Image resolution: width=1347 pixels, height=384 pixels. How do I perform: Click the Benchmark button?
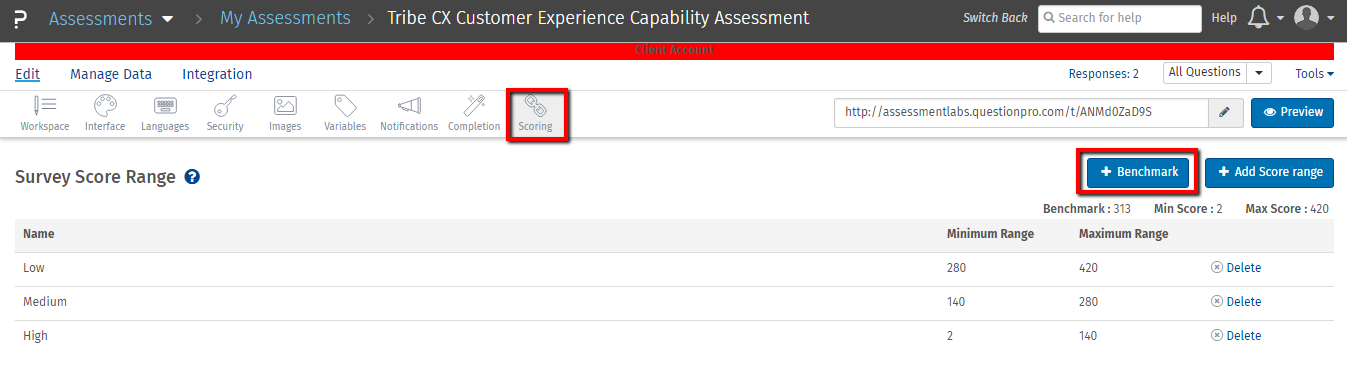tap(1139, 172)
